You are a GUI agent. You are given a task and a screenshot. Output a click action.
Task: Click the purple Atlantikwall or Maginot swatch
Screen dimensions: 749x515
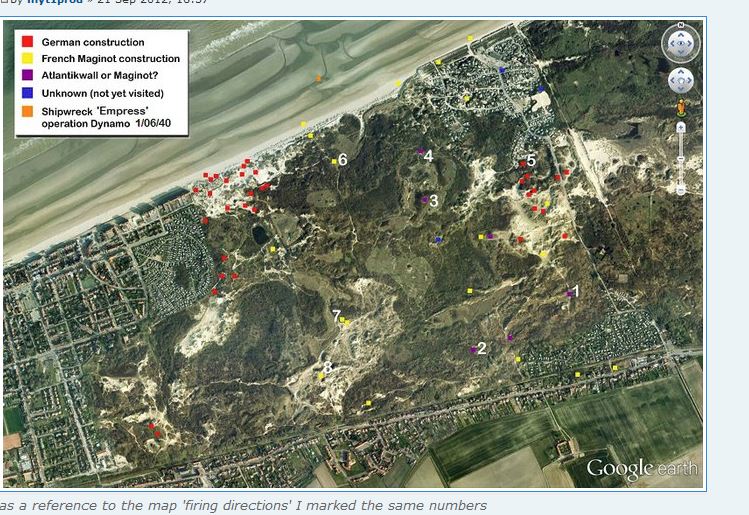click(27, 75)
